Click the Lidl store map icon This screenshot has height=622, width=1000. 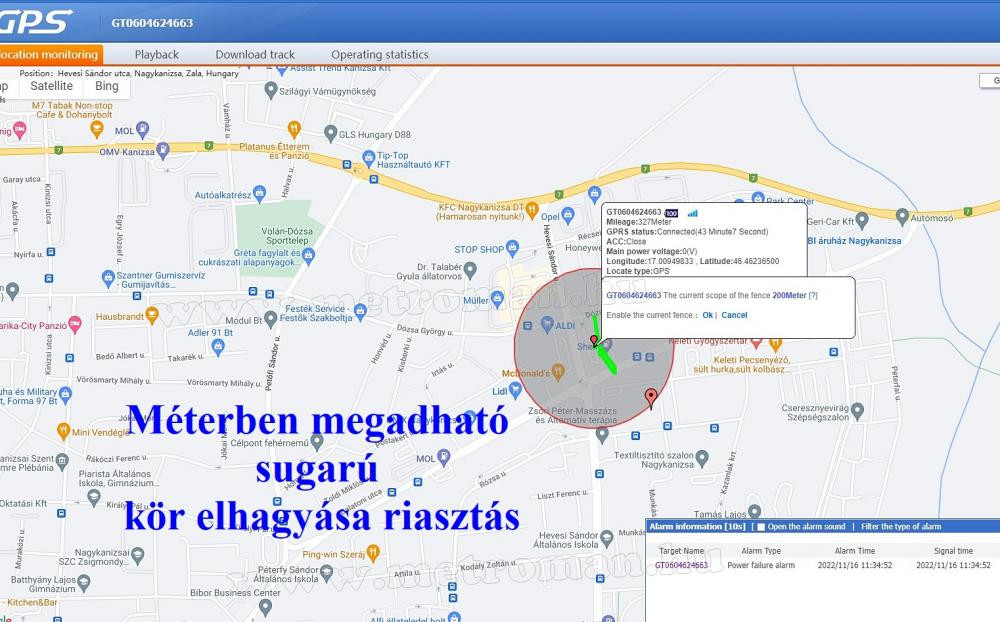point(513,393)
